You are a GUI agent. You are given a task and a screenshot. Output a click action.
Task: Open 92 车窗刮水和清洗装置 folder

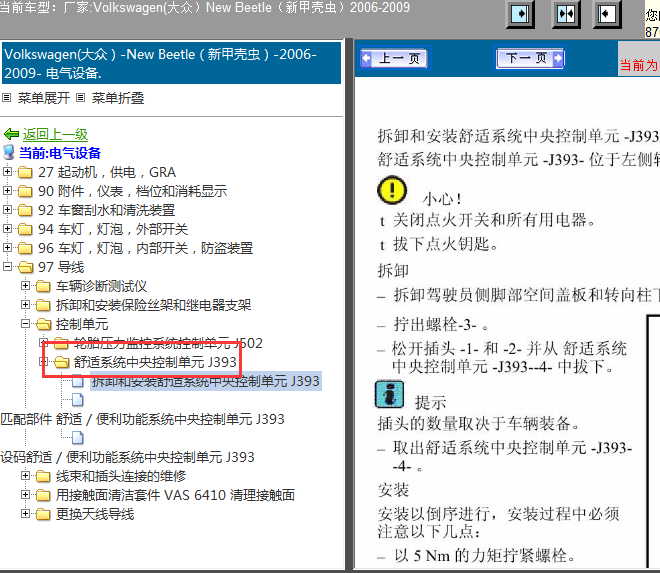tap(106, 210)
